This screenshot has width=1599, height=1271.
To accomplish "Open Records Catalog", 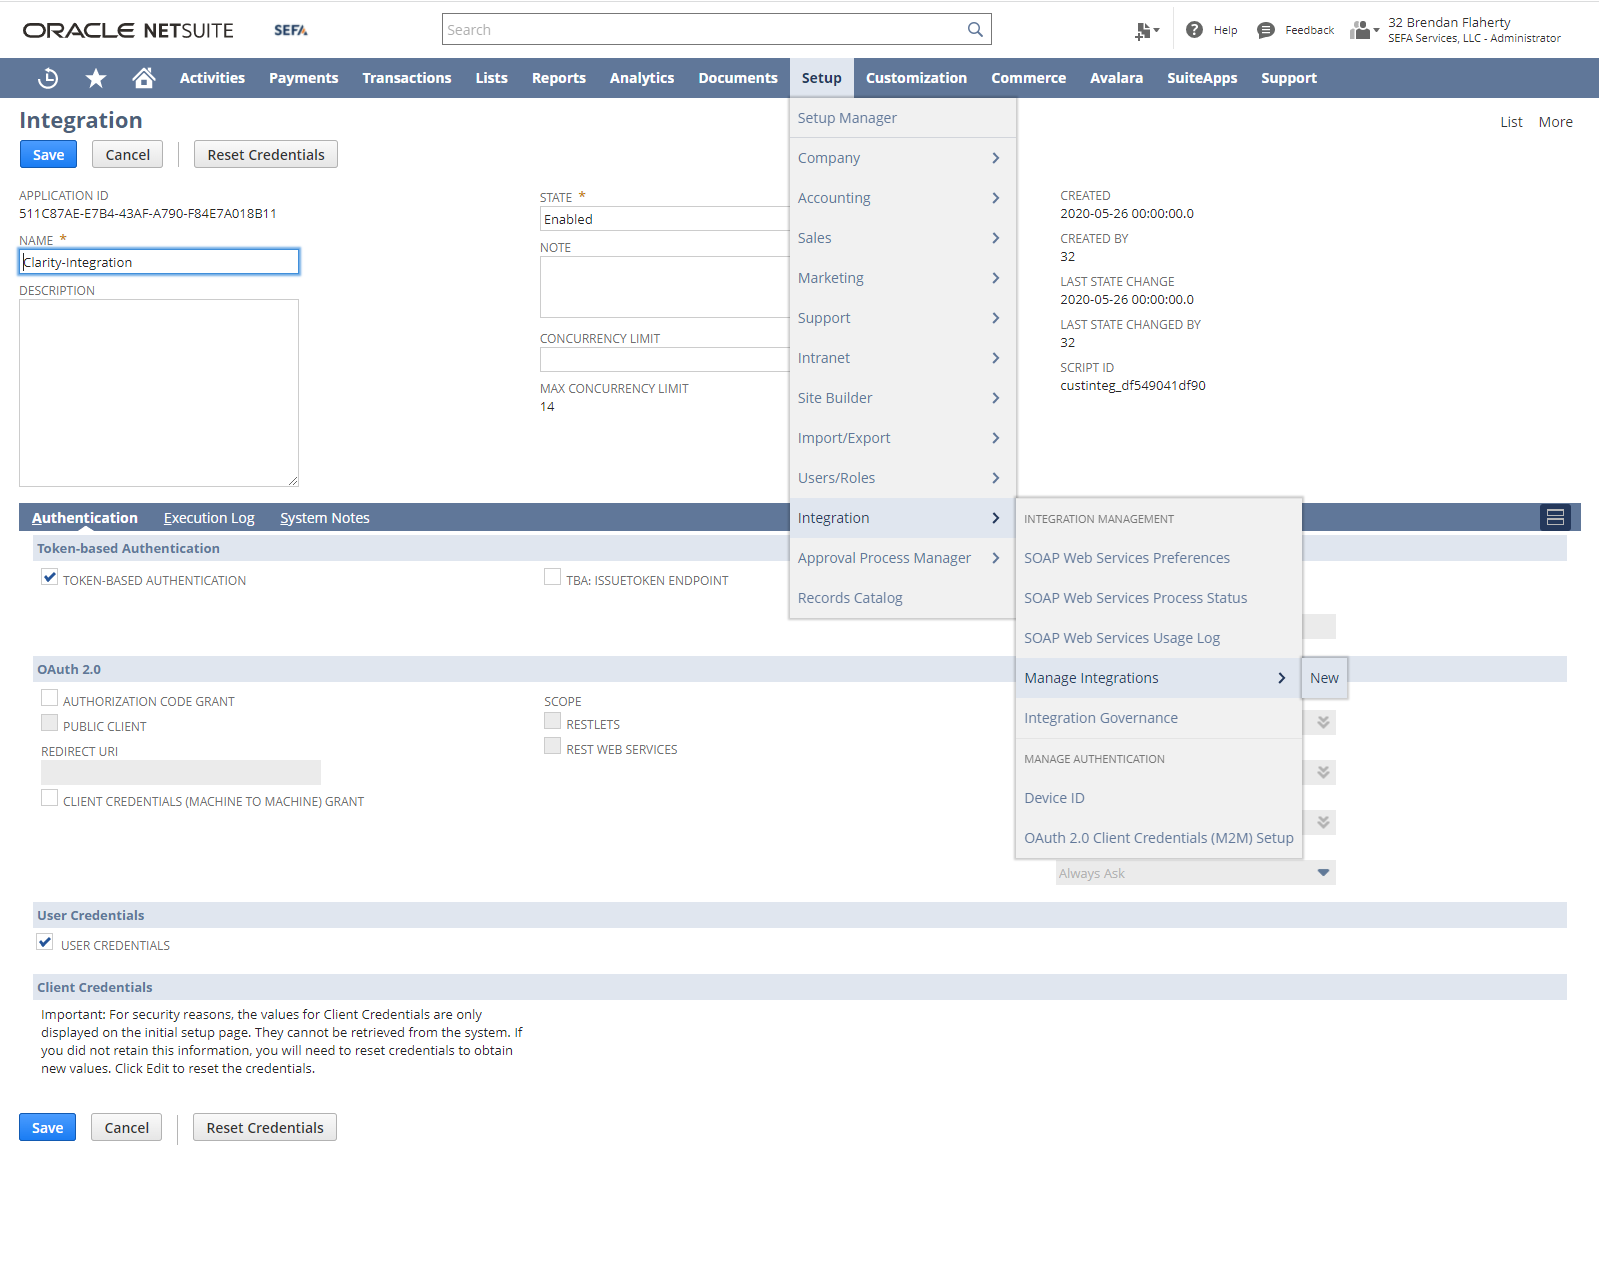I will [902, 598].
